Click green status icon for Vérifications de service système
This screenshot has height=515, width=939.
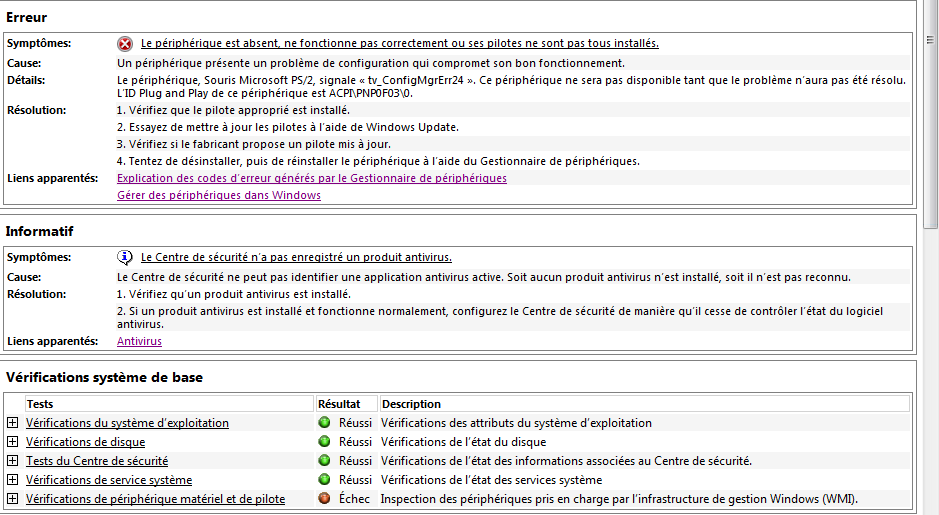pos(325,480)
